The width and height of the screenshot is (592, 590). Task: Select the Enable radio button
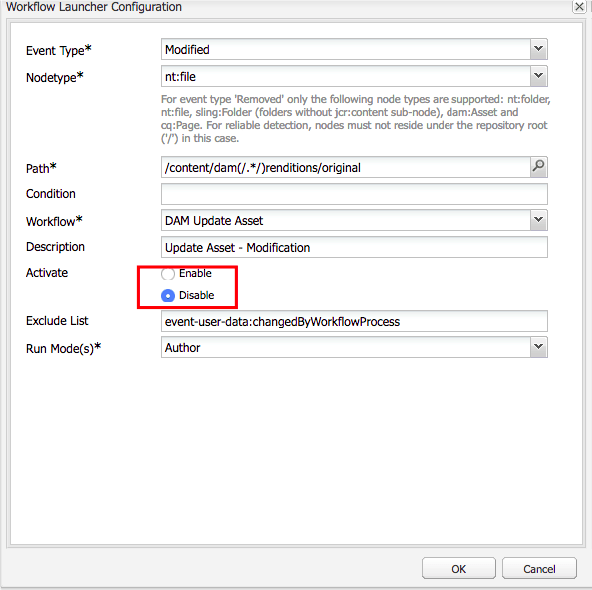[168, 274]
